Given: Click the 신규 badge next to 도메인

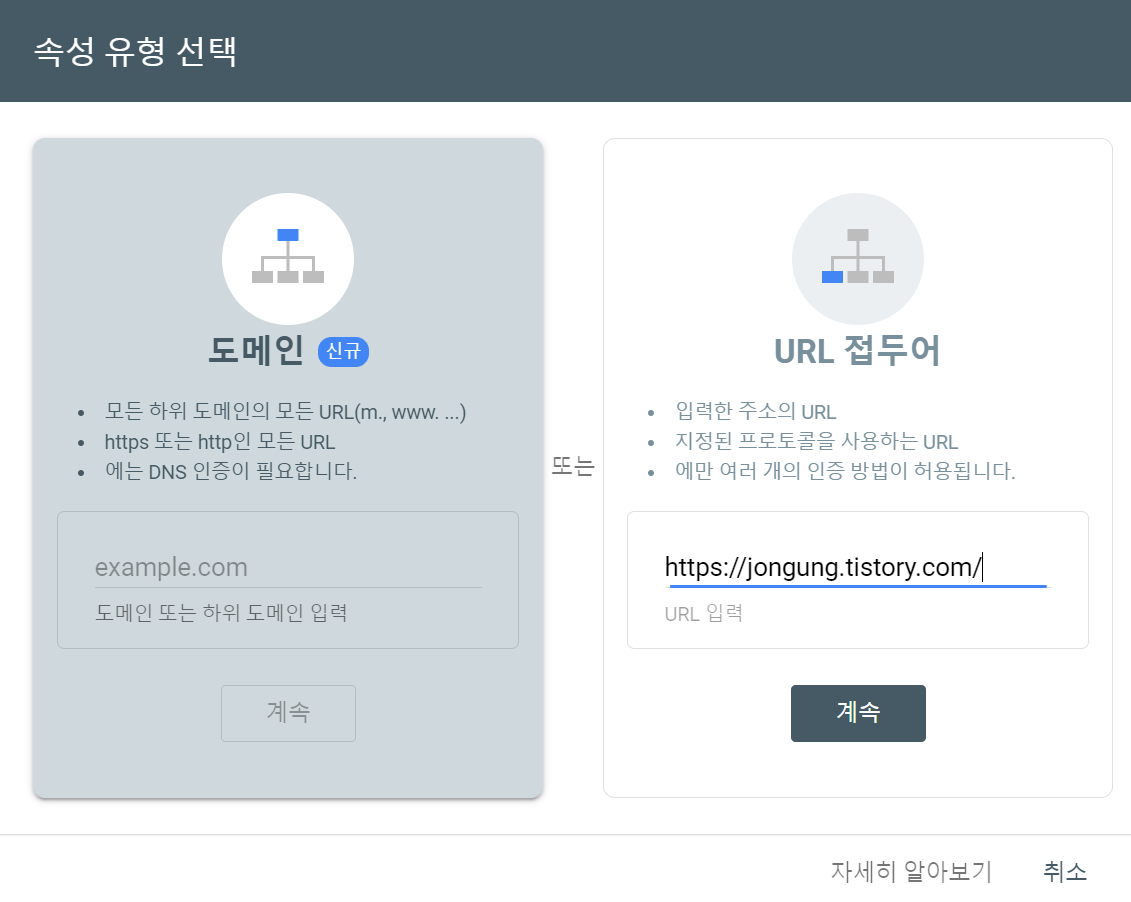Looking at the screenshot, I should (x=343, y=351).
